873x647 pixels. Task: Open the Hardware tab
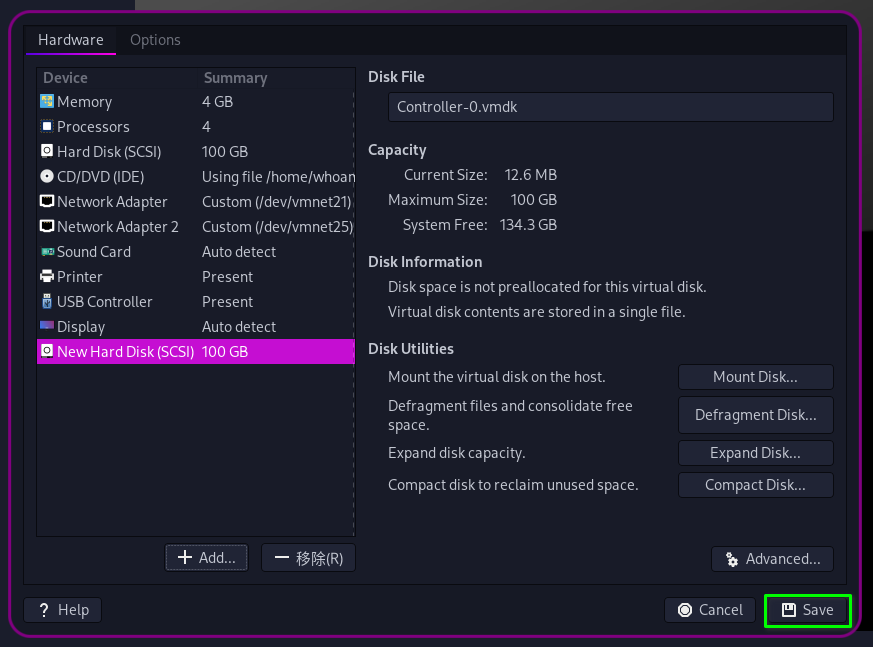(71, 40)
